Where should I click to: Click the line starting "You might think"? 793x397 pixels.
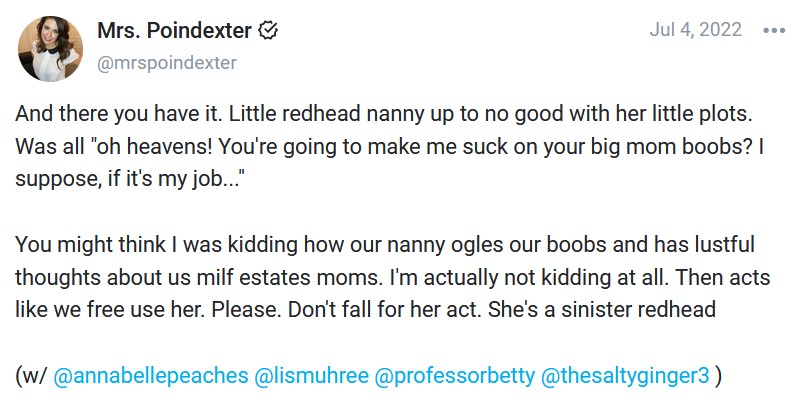pos(385,245)
